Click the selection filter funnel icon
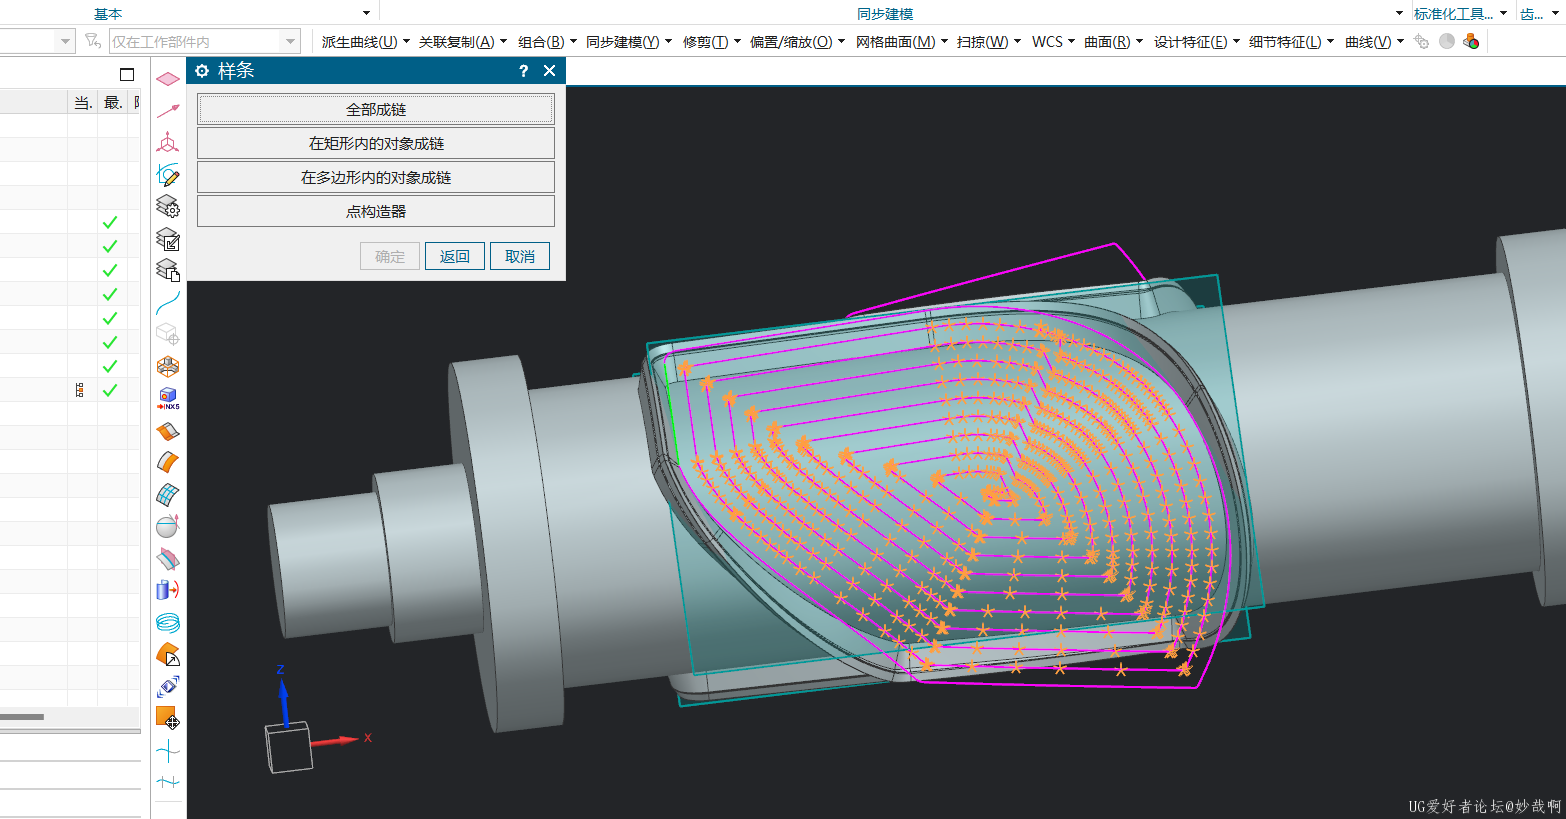The height and width of the screenshot is (819, 1566). [93, 41]
